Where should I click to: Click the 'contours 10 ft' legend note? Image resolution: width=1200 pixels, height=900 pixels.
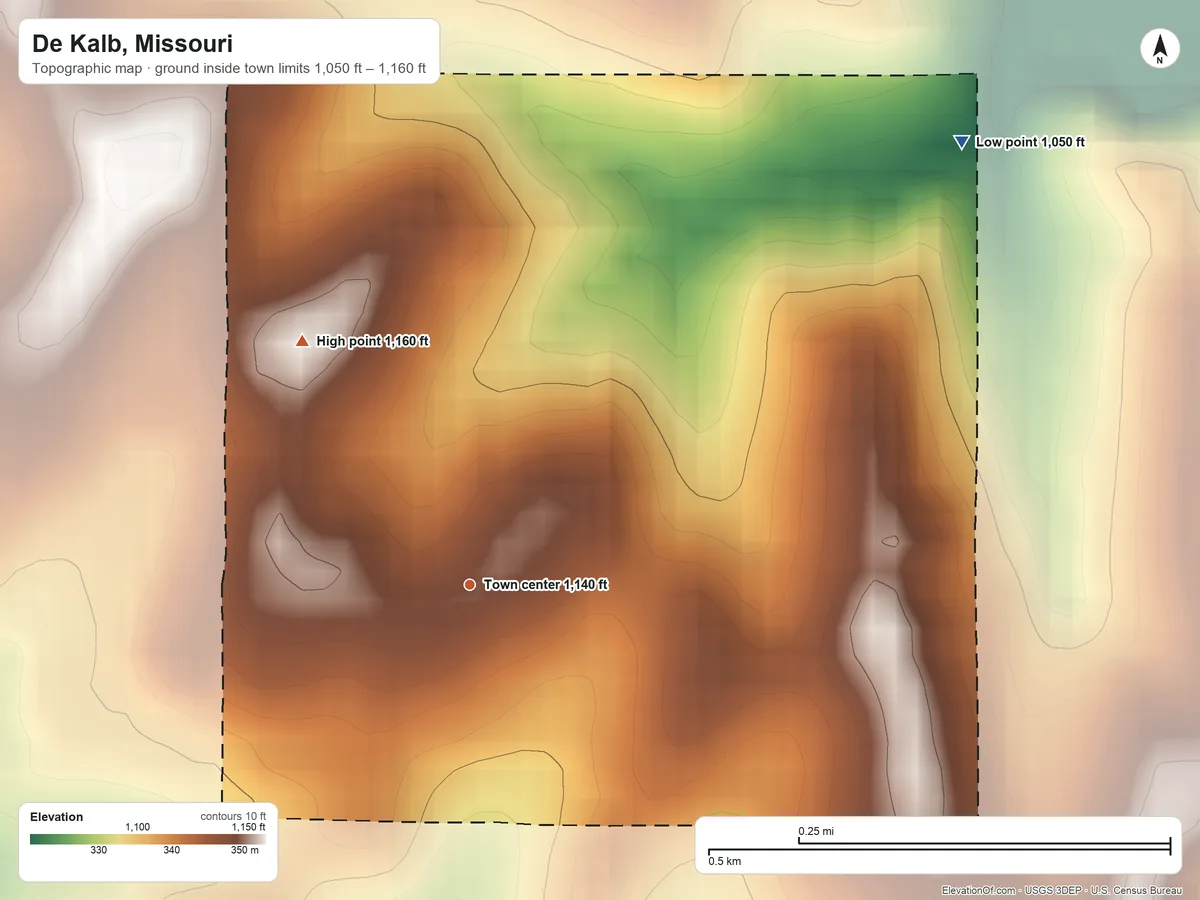pos(233,816)
